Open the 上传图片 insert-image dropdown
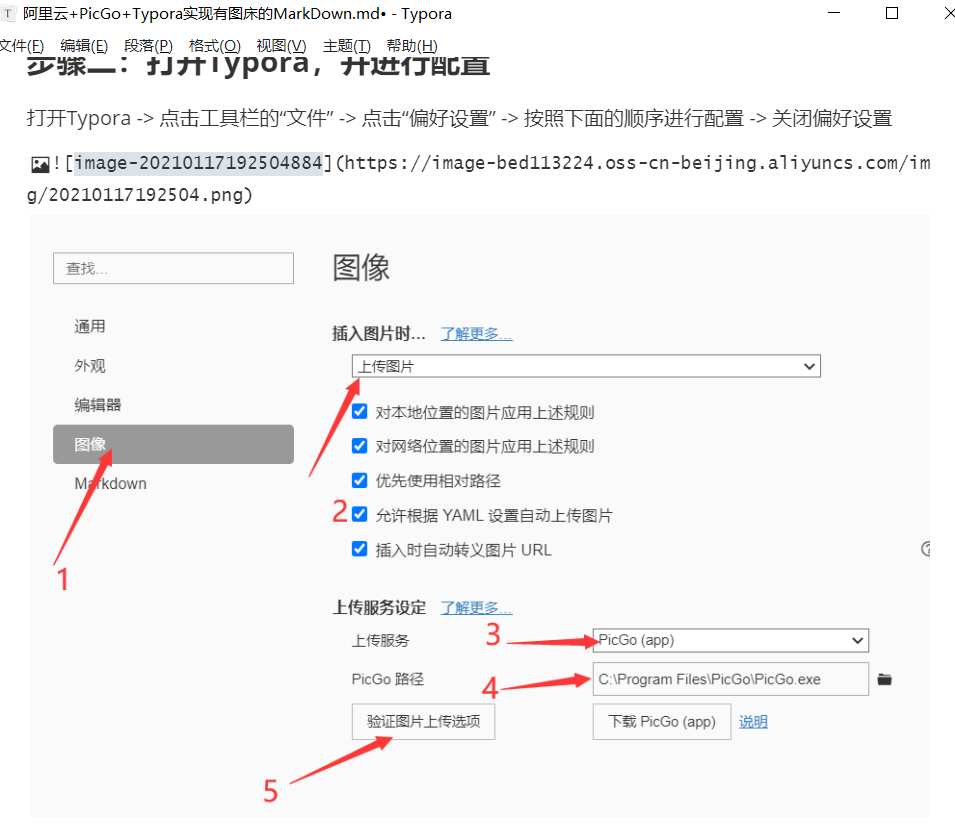This screenshot has width=955, height=824. [586, 366]
